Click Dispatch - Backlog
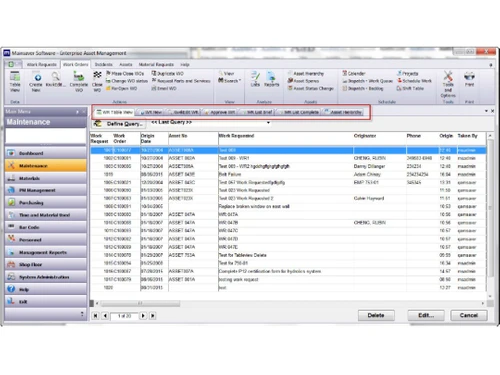The height and width of the screenshot is (375, 500). (363, 89)
